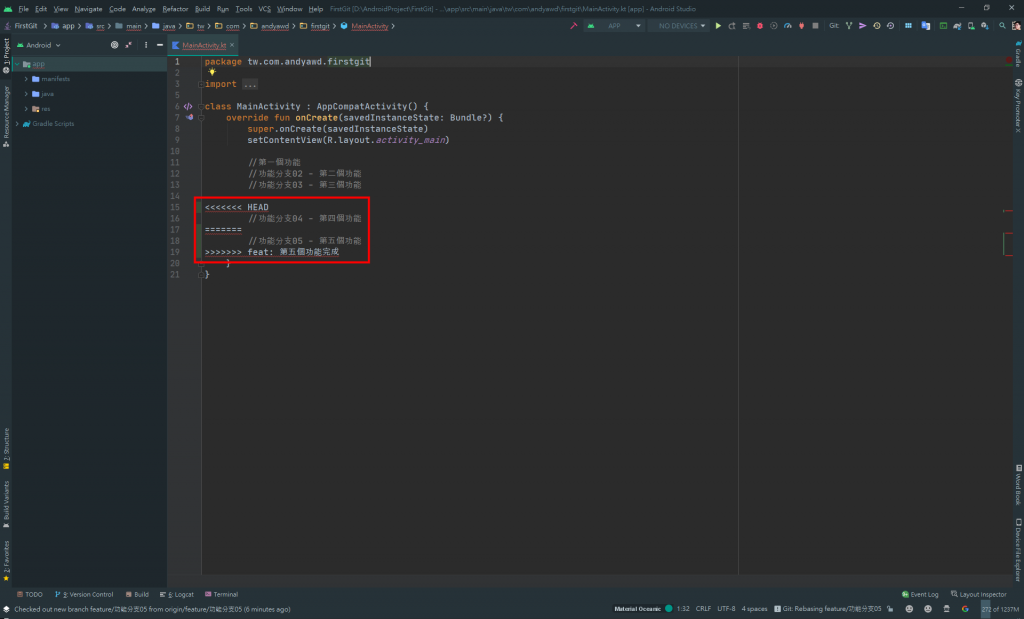Toggle the Resource Manager side panel
This screenshot has height=619, width=1024.
pyautogui.click(x=6, y=116)
